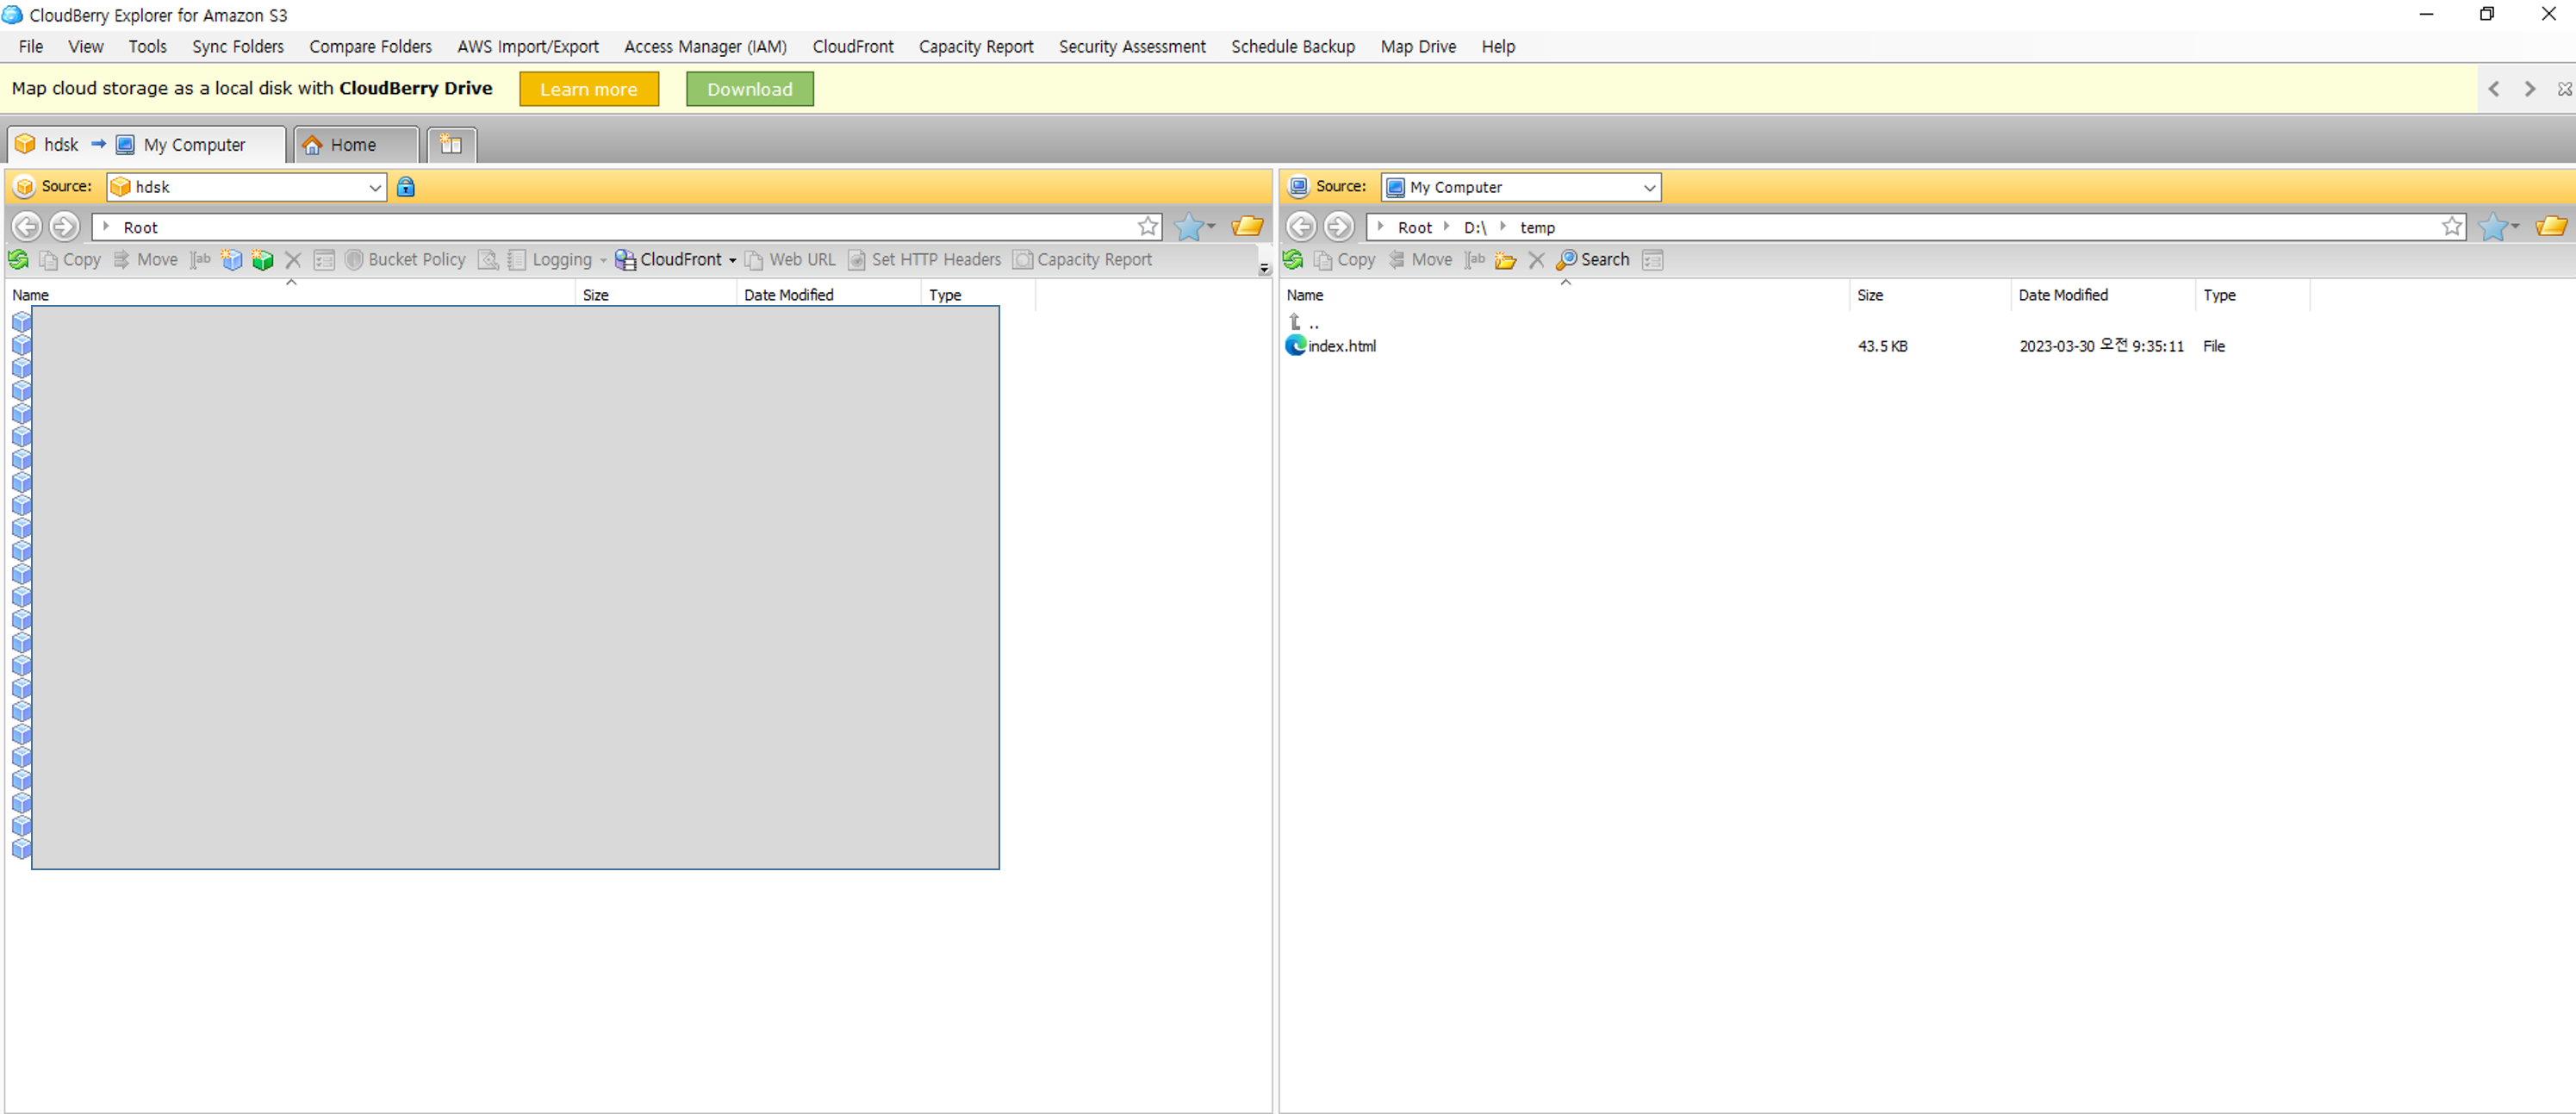Open folder icon at left pane's end
The image size is (2576, 1114).
pyautogui.click(x=1247, y=227)
